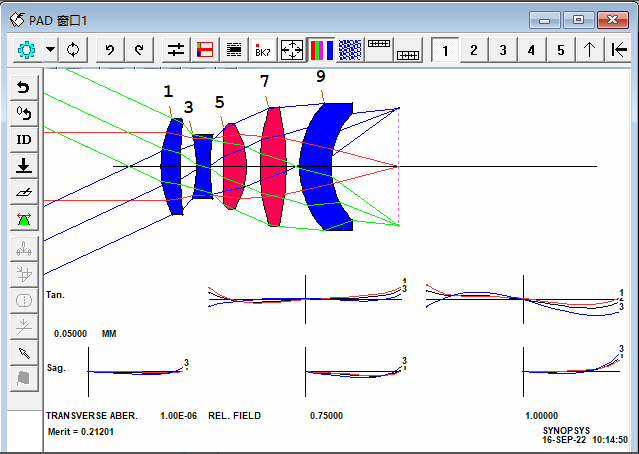Click the cyan gear settings icon
Screen dimensions: 639x454
click(26, 50)
